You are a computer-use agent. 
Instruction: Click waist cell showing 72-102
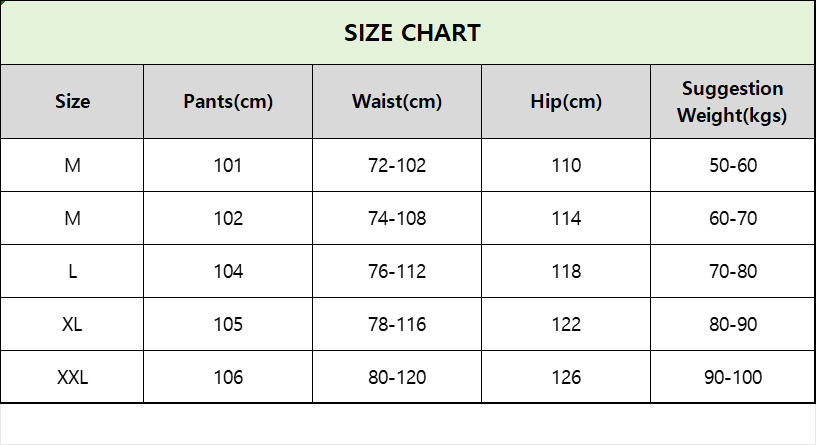[x=397, y=165]
